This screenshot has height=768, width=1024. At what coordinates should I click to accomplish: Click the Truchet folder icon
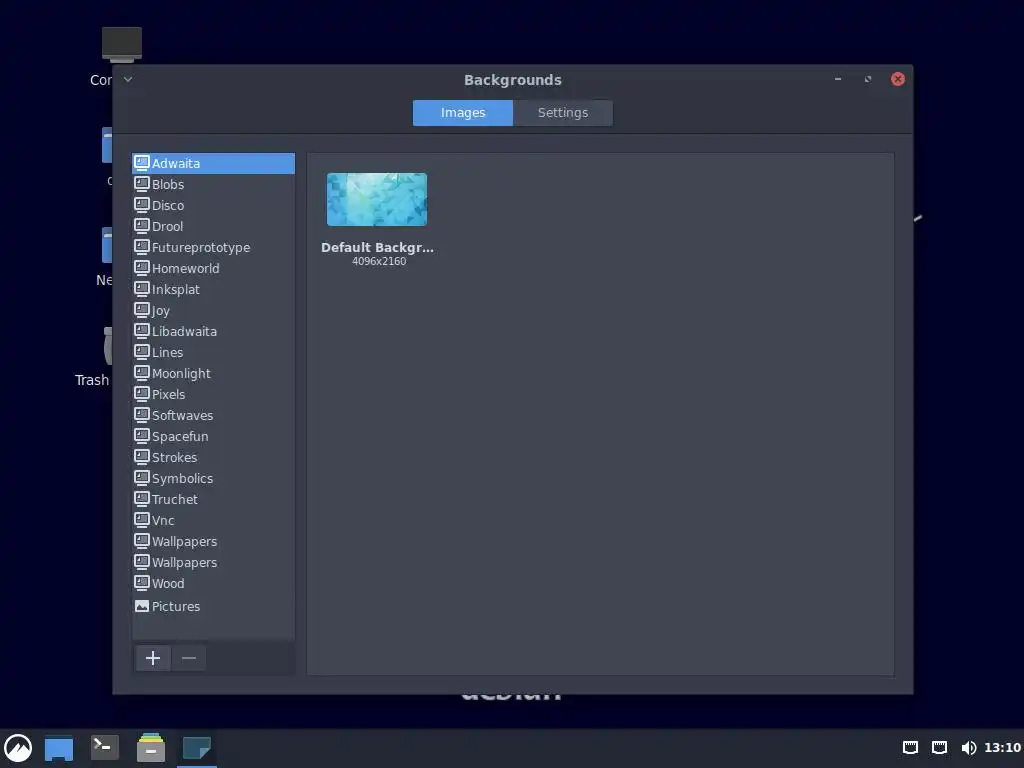142,498
